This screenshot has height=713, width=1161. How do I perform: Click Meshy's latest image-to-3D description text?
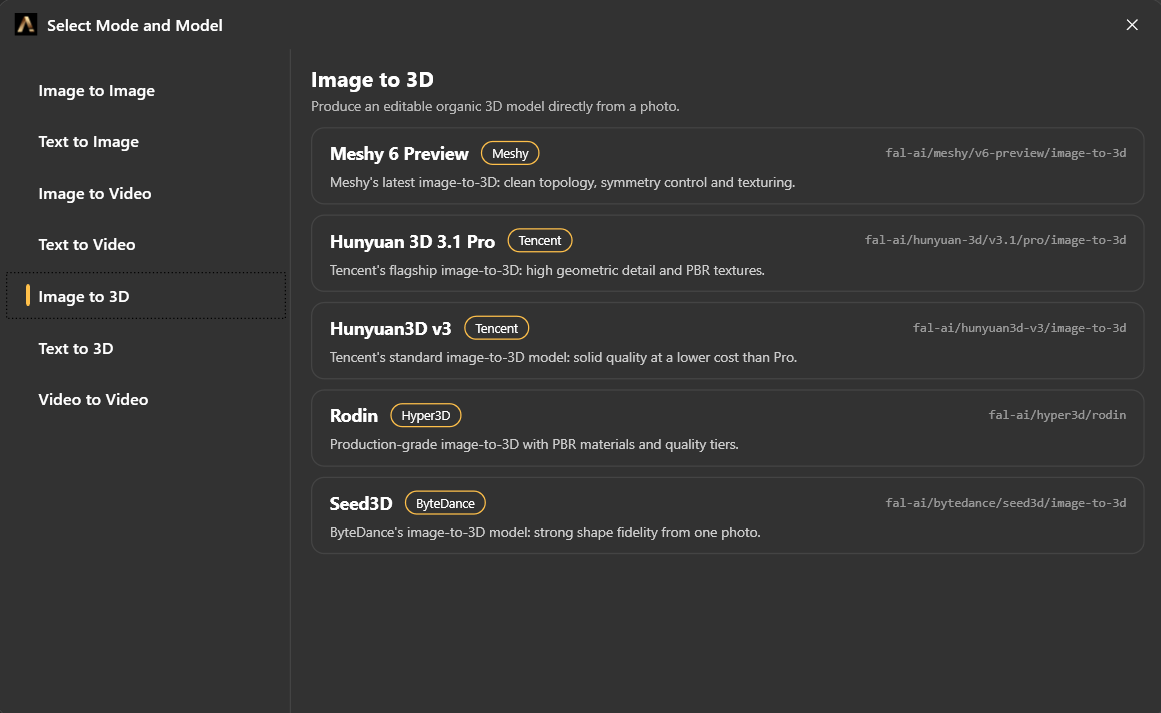click(563, 182)
